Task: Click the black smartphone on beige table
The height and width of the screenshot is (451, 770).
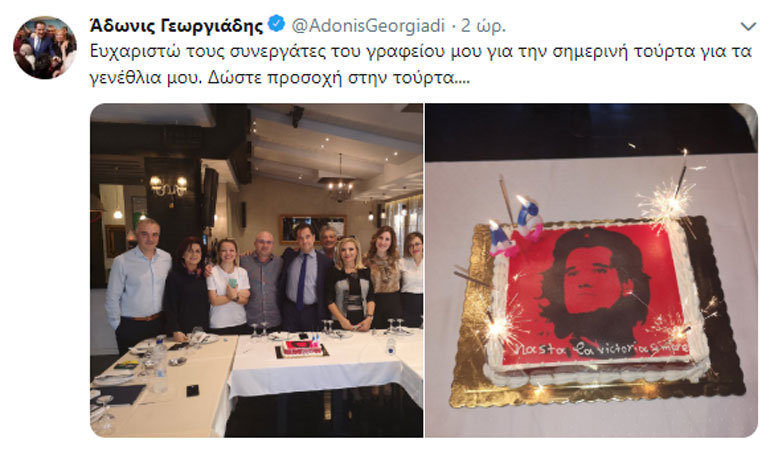Action: pyautogui.click(x=192, y=391)
